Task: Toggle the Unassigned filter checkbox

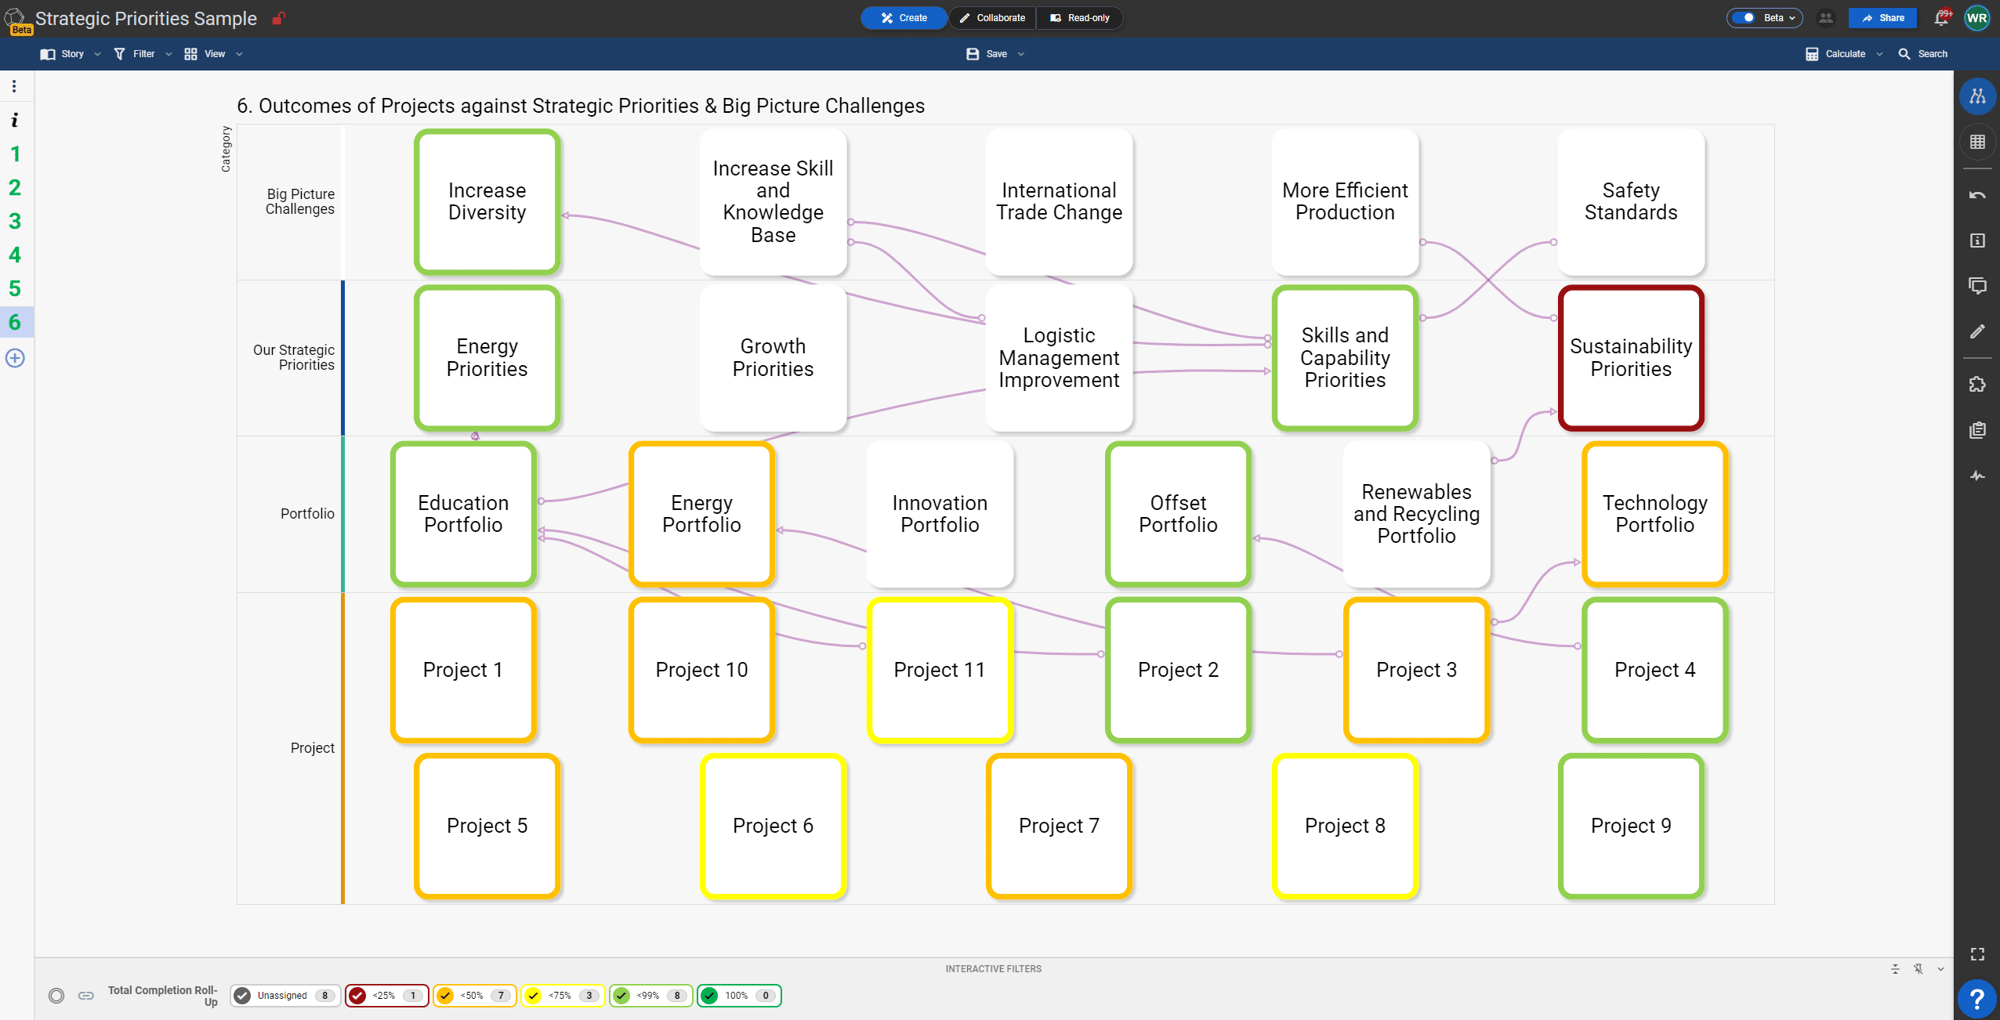Action: (x=242, y=995)
